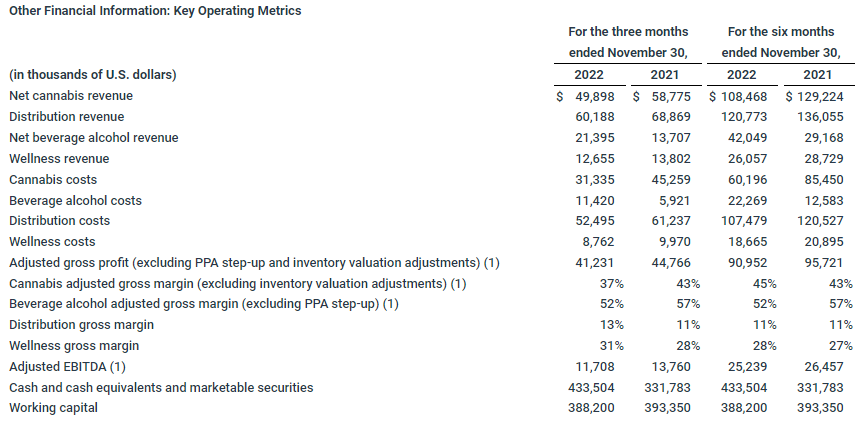Click the 'Wellness costs' row label
The height and width of the screenshot is (426, 860).
click(52, 242)
